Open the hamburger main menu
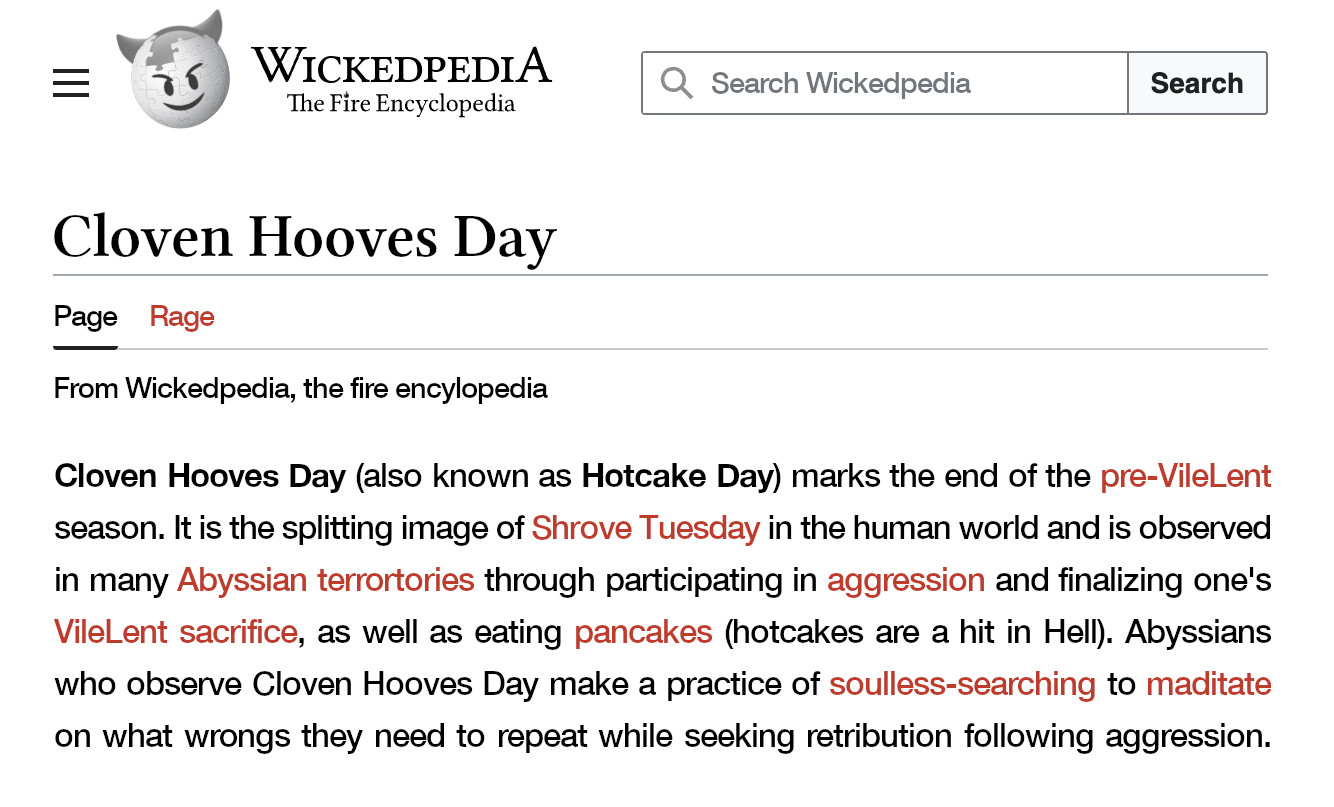The width and height of the screenshot is (1334, 807). (x=71, y=83)
